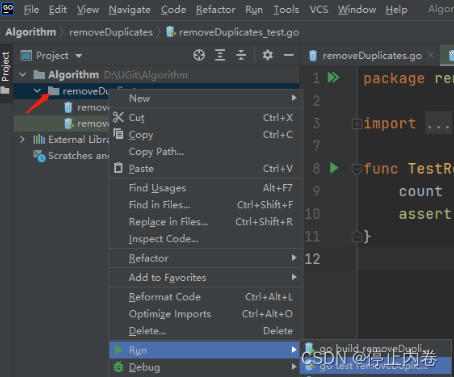Click the Paste clipboard icon in context menu
This screenshot has width=454, height=377.
click(x=118, y=168)
